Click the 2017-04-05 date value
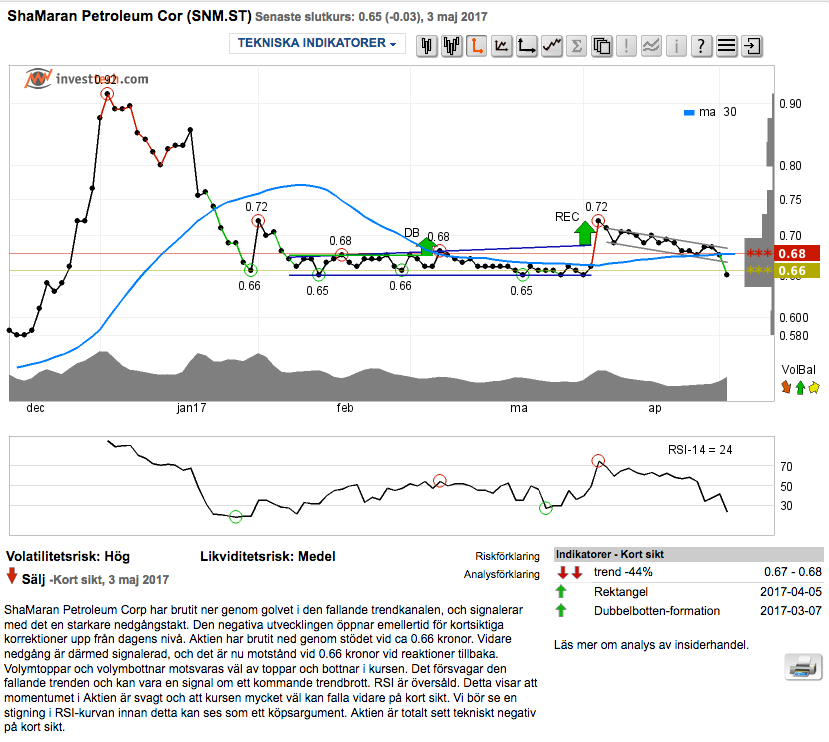 pos(791,592)
